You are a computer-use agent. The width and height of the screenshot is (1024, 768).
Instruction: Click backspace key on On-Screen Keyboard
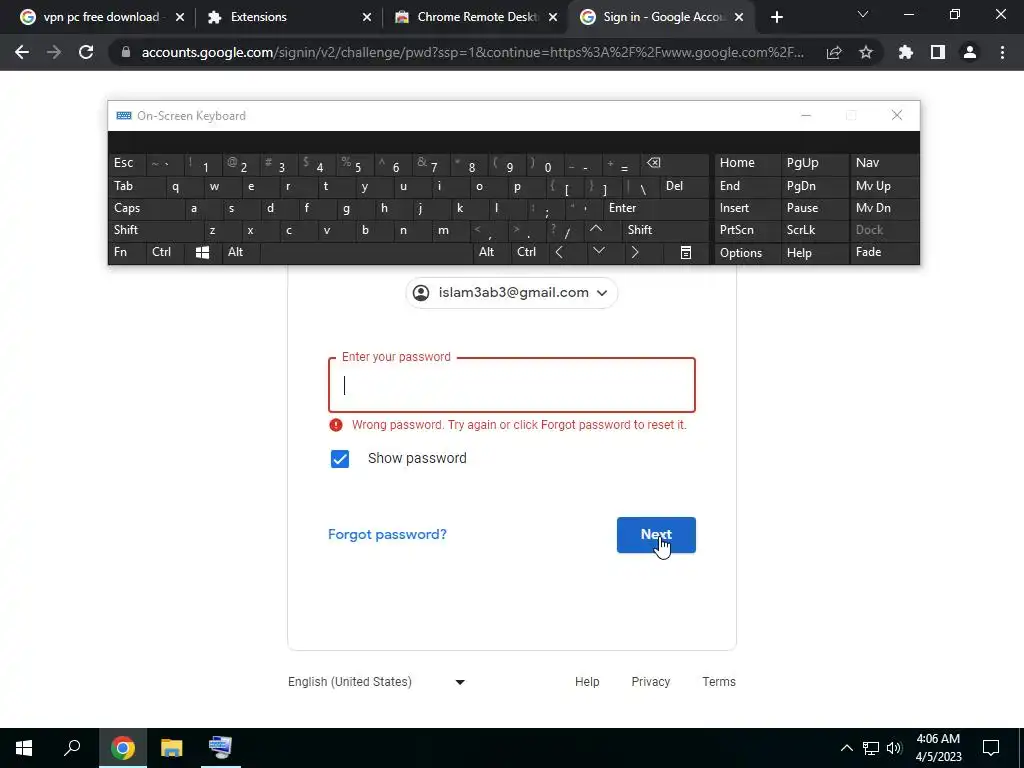coord(674,163)
